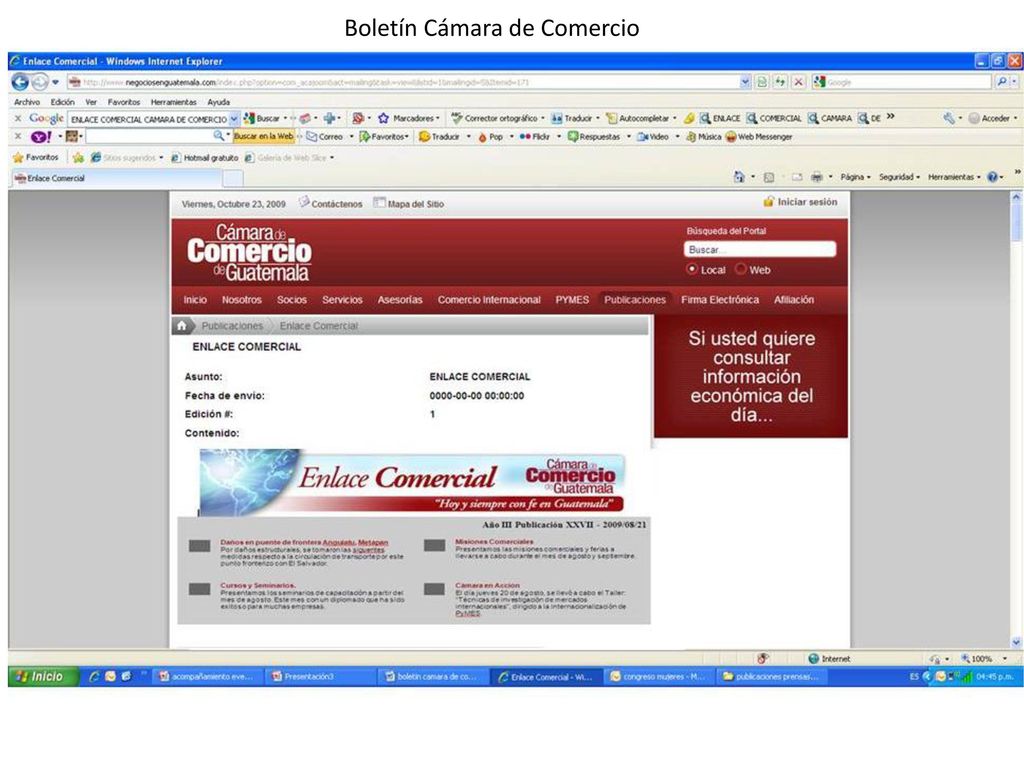Click the Print icon in IE command bar
The width and height of the screenshot is (1024, 768).
coord(816,177)
